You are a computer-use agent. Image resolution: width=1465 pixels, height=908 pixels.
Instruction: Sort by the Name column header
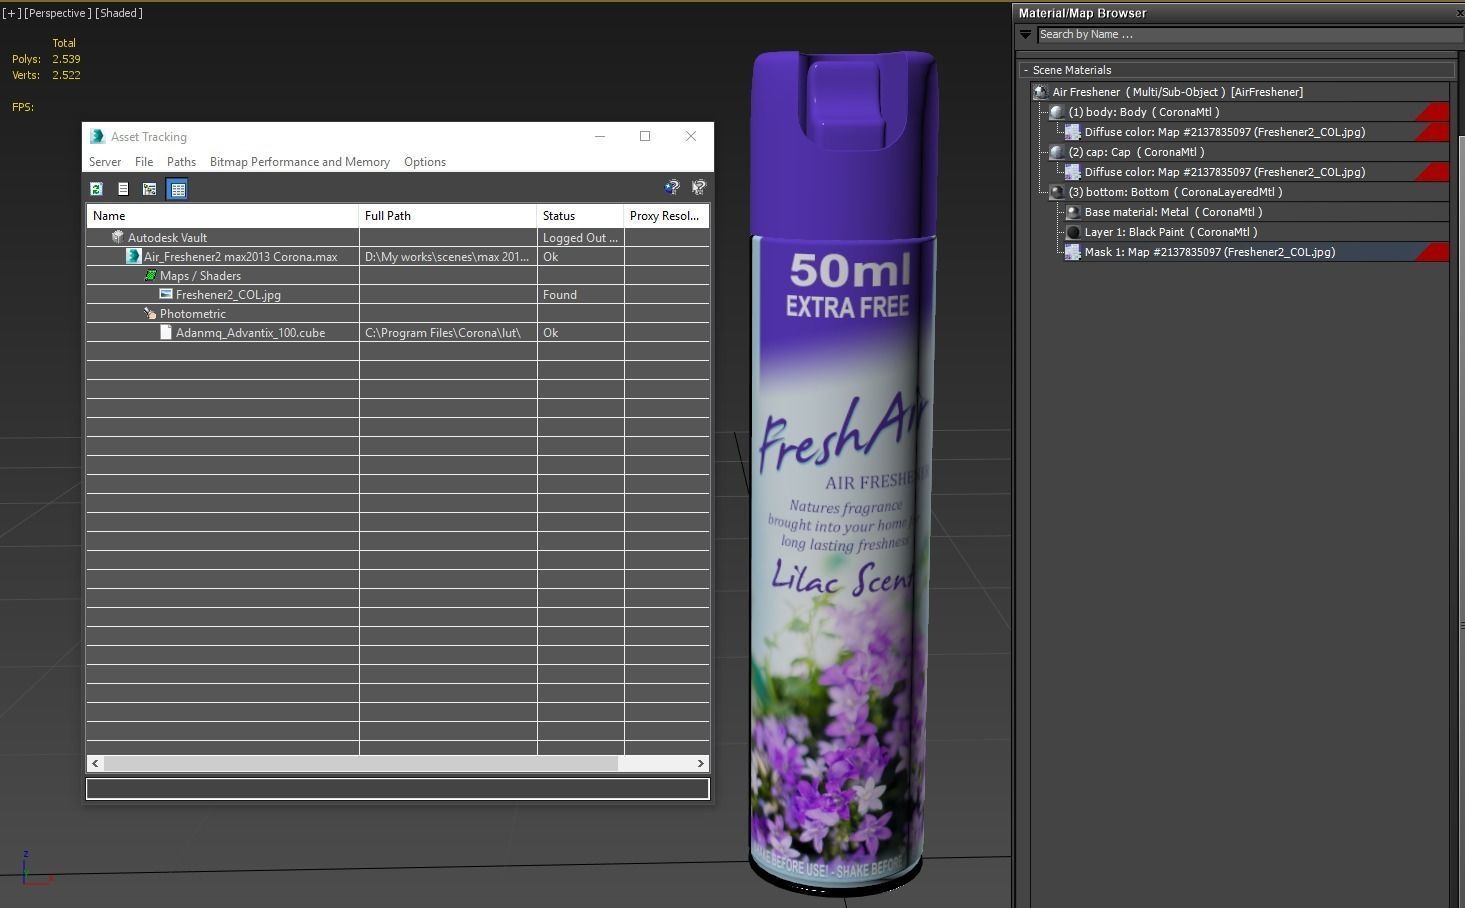click(x=222, y=216)
